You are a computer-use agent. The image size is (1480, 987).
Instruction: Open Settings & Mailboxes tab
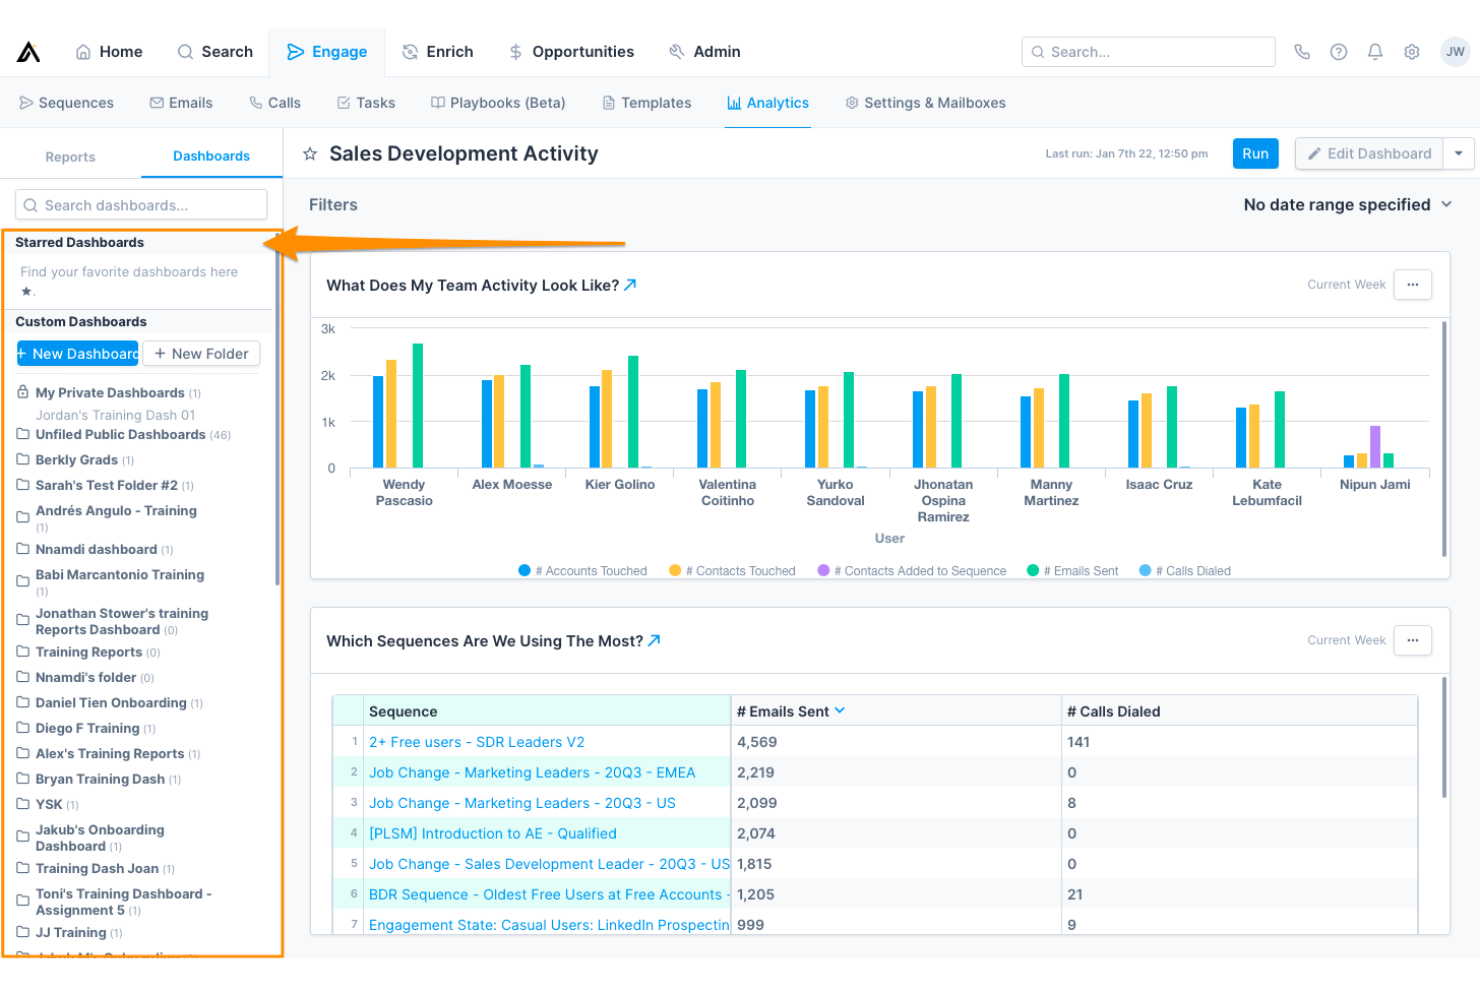click(926, 103)
